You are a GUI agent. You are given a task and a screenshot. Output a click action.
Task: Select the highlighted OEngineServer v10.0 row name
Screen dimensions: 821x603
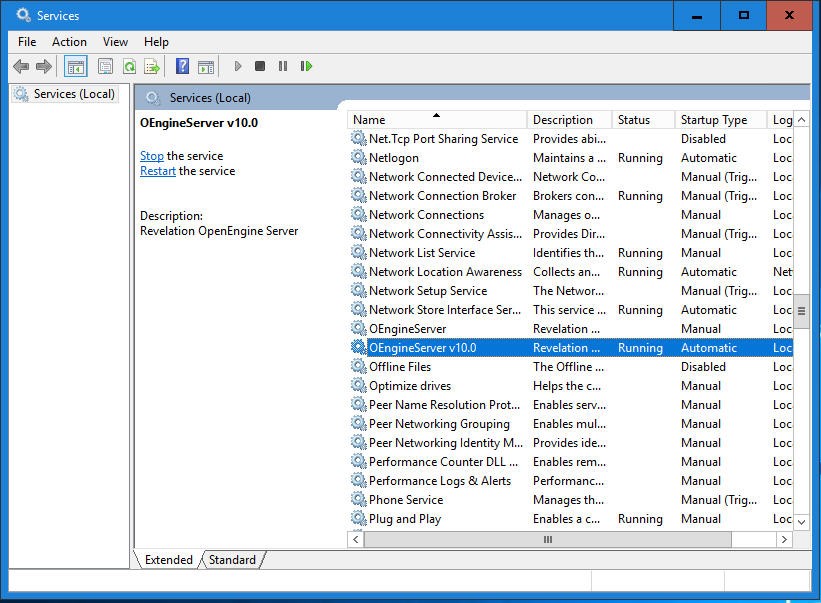point(423,348)
